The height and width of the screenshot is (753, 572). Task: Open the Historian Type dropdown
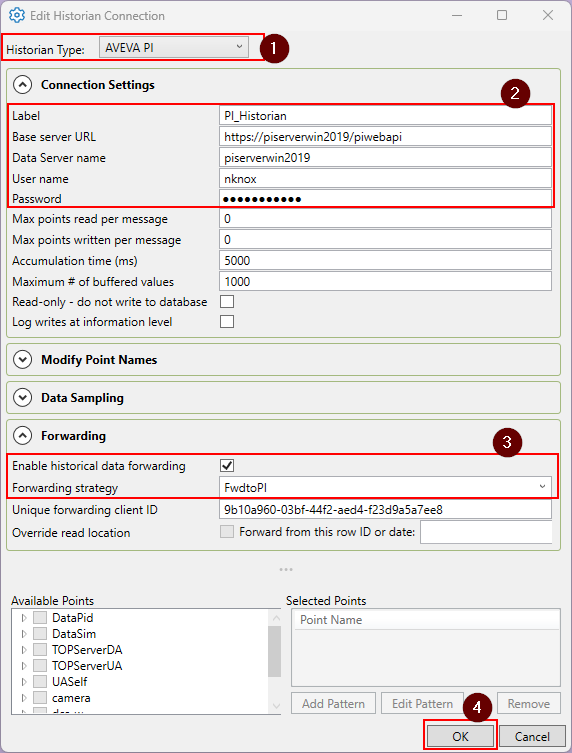pyautogui.click(x=173, y=48)
